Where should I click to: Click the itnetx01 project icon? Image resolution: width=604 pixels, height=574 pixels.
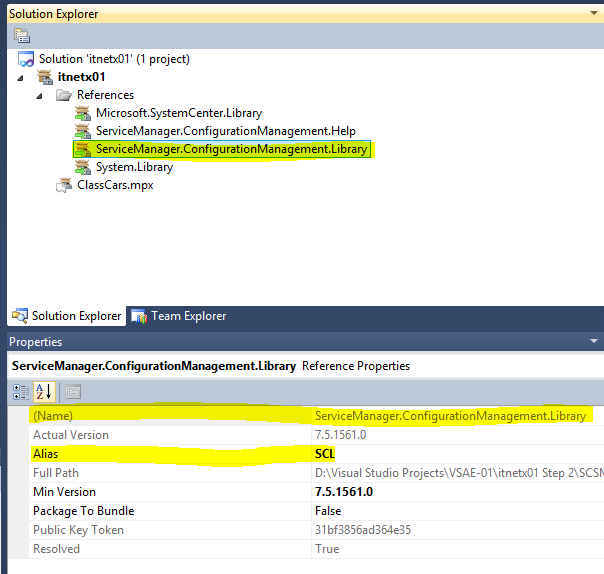(x=45, y=77)
